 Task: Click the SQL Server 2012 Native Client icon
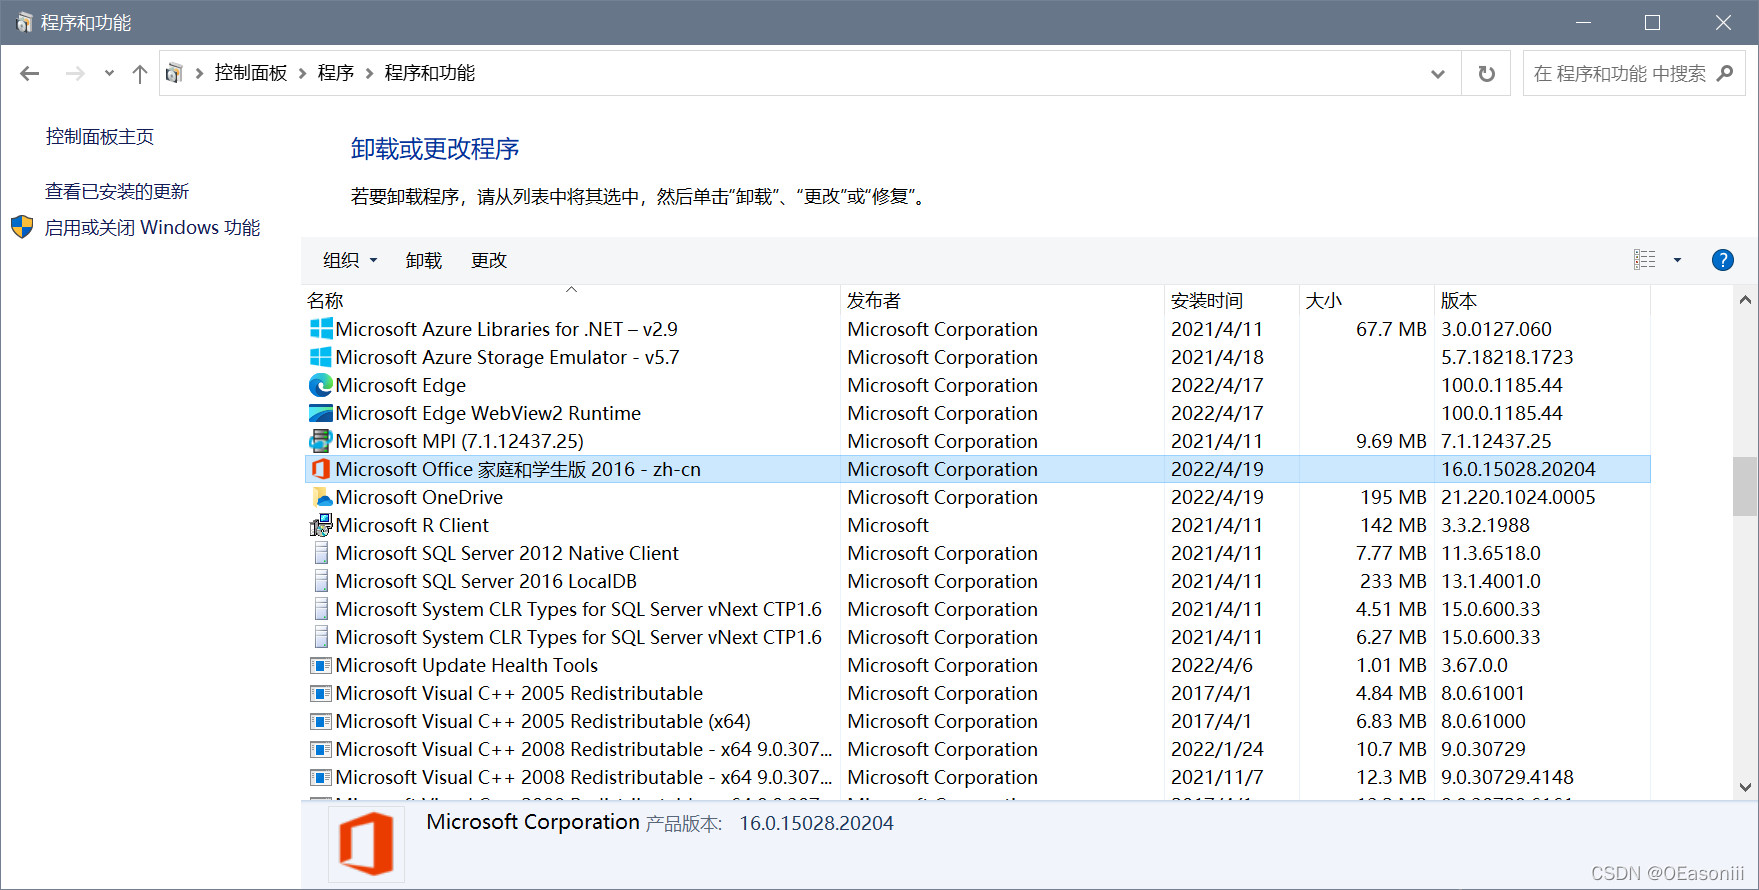click(321, 553)
